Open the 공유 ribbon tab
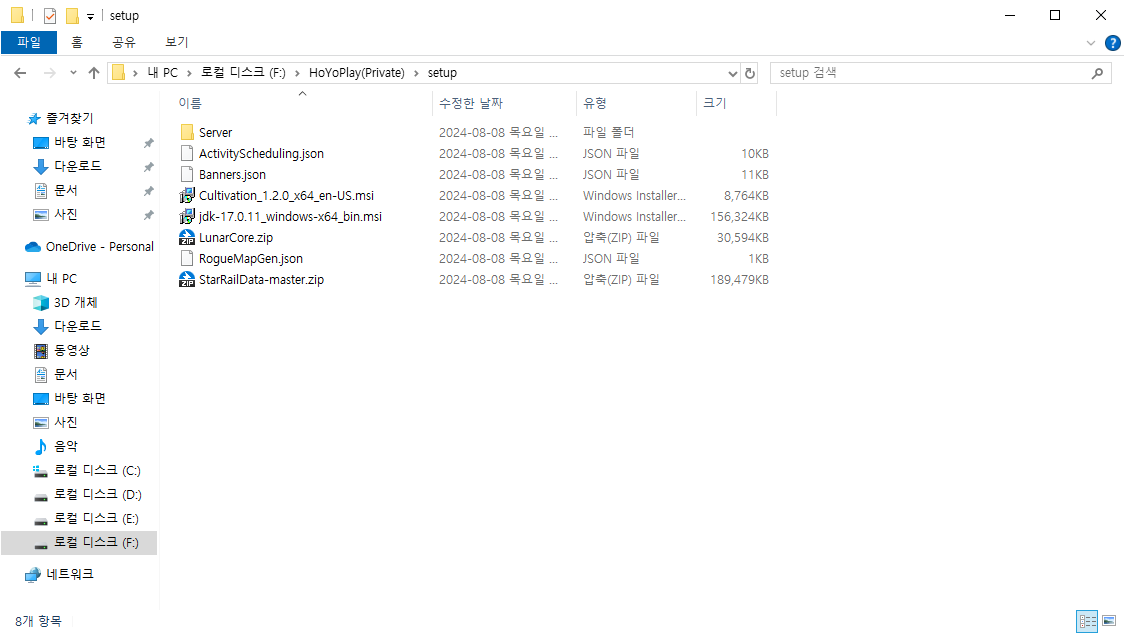 [123, 42]
